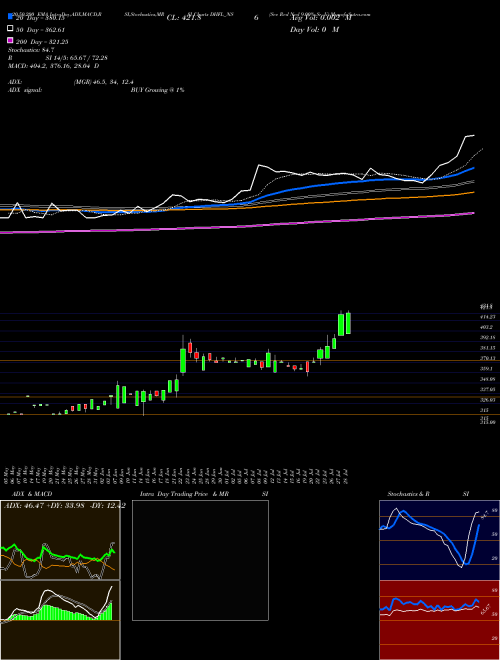Click the 370.13 price axis label

tap(488, 358)
